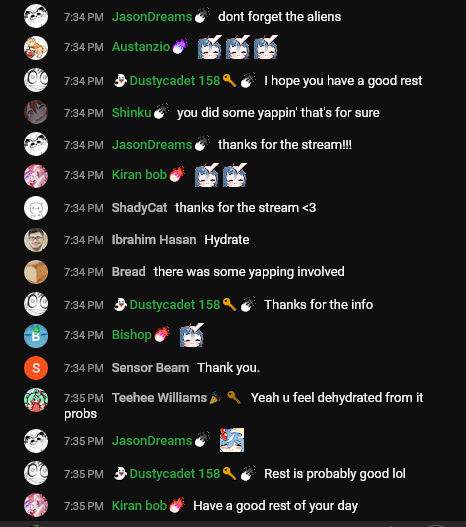The width and height of the screenshot is (466, 527).
Task: Click the key moderator badge beside 'I hope you have a good rest'
Action: [x=229, y=81]
